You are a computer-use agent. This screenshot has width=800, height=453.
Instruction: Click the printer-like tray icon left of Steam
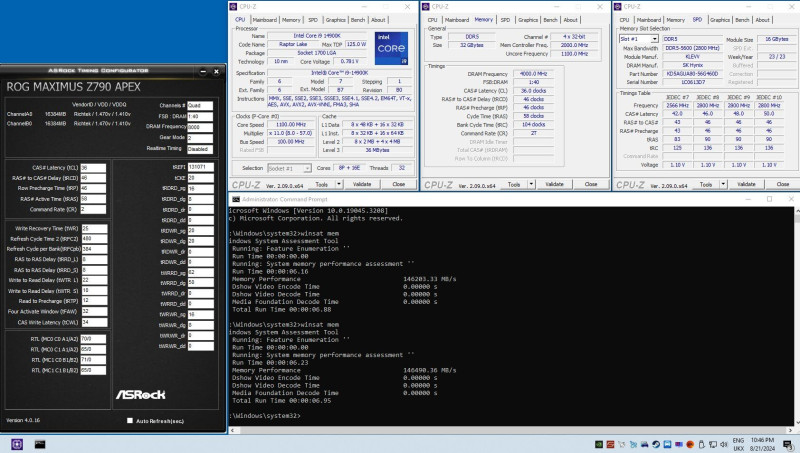(x=644, y=444)
